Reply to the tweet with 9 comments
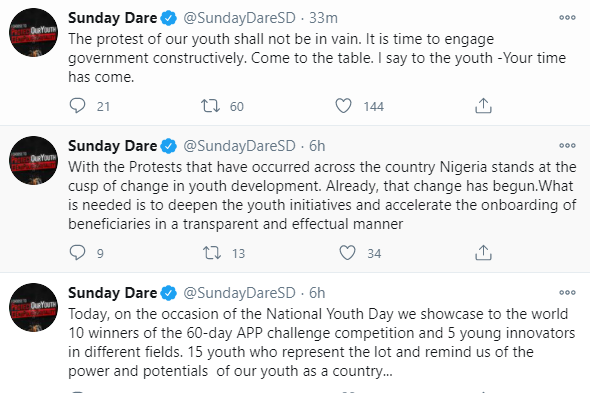590x393 pixels. pos(78,253)
